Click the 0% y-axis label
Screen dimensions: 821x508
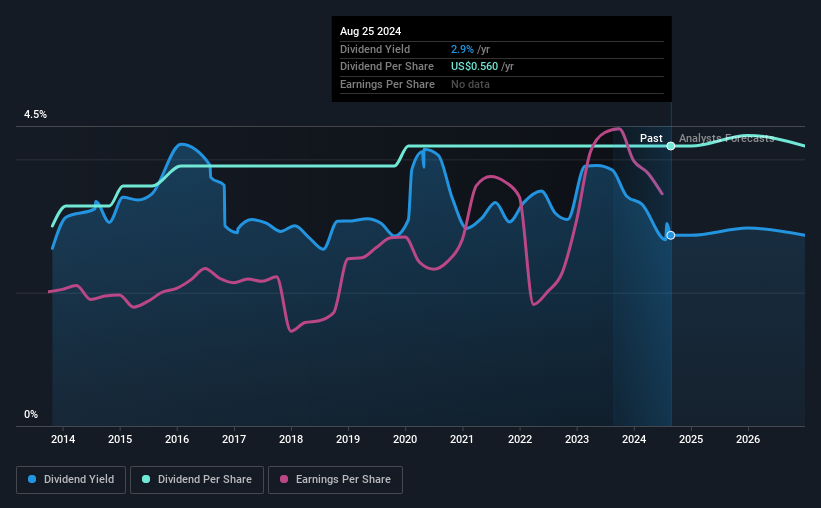[x=31, y=414]
